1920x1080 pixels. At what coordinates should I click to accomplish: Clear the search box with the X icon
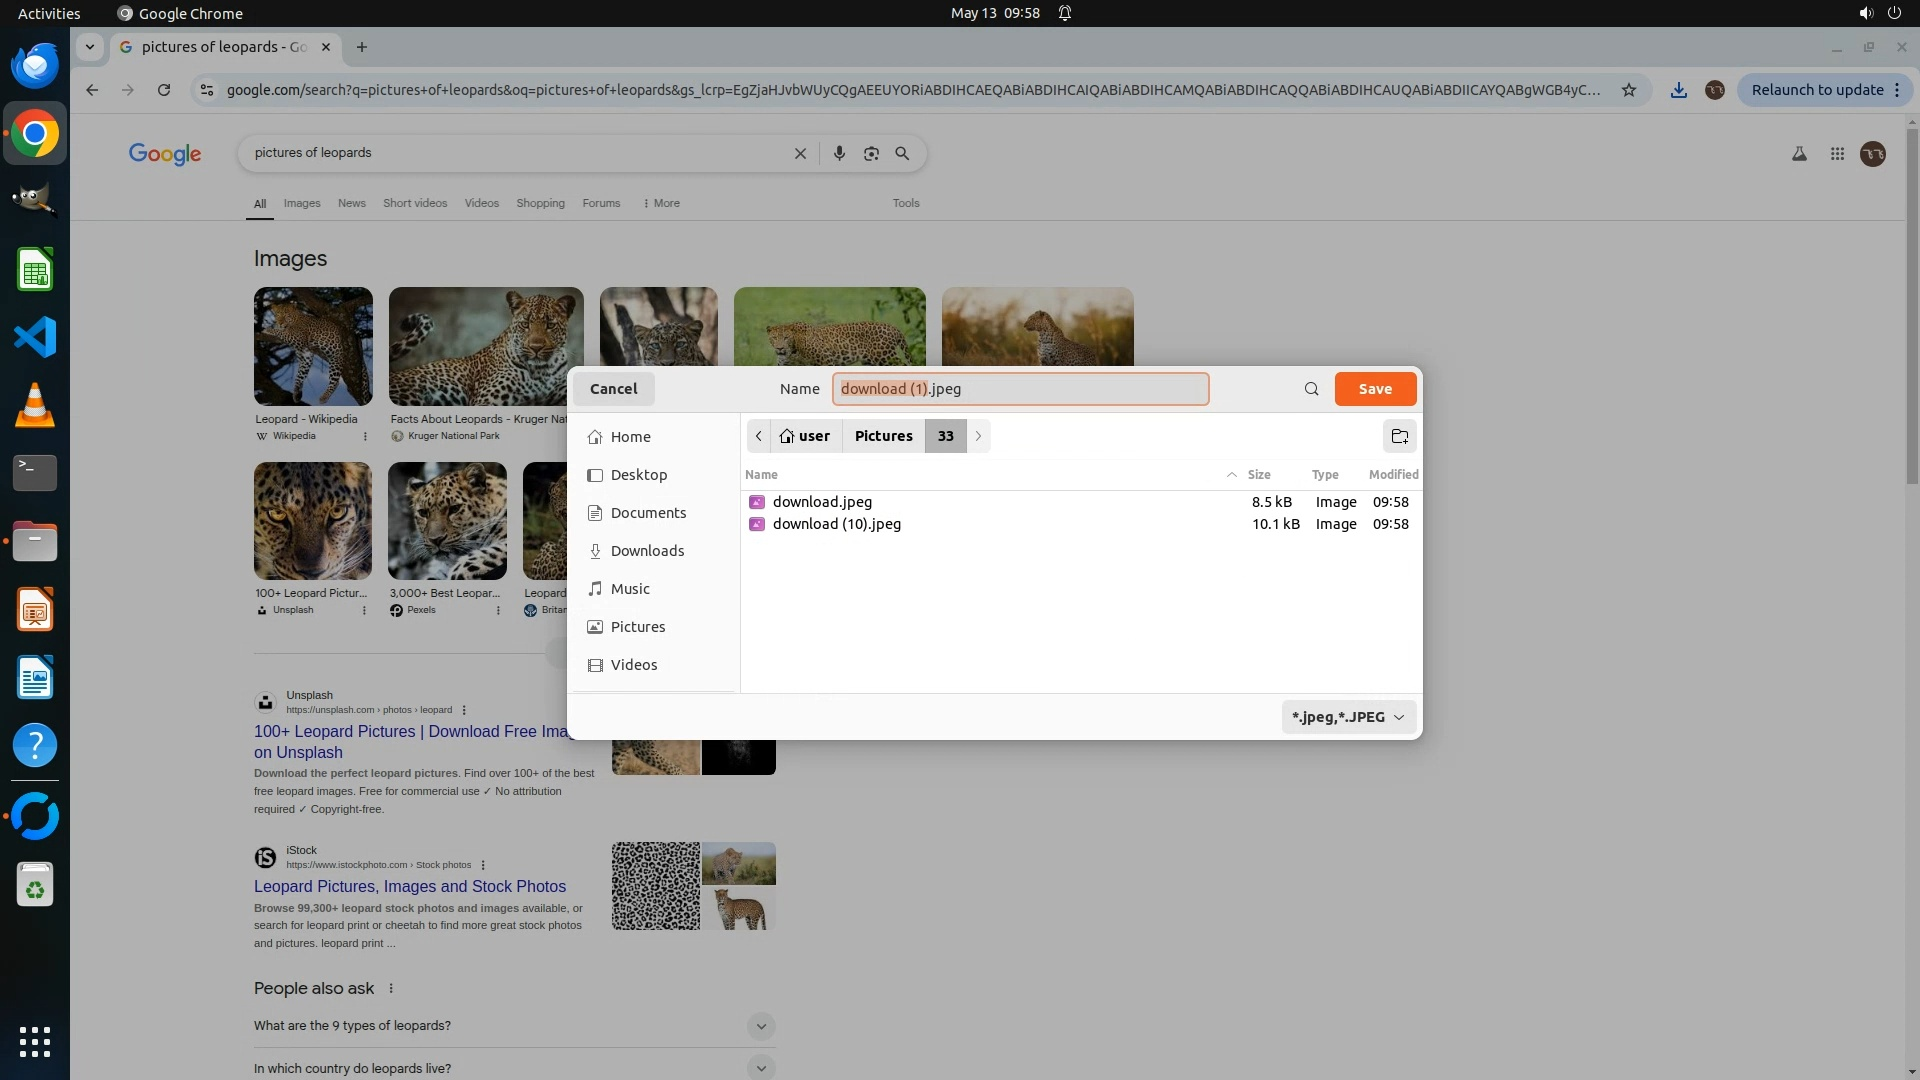pos(800,153)
